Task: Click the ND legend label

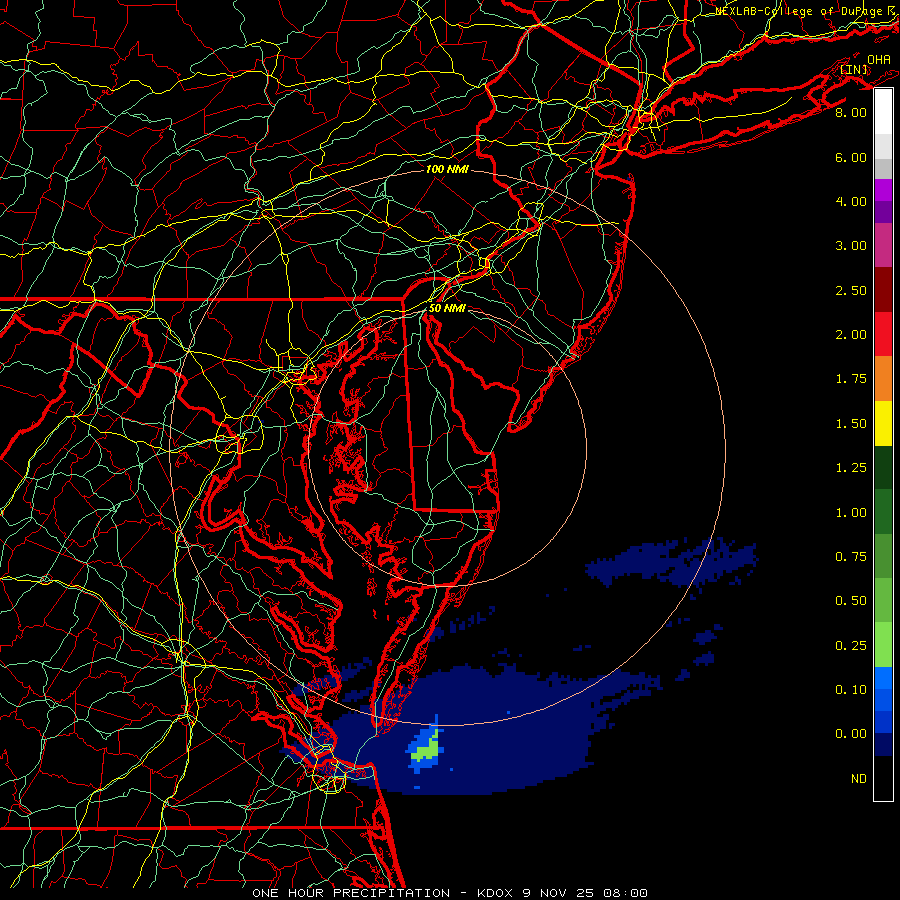Action: 859,779
